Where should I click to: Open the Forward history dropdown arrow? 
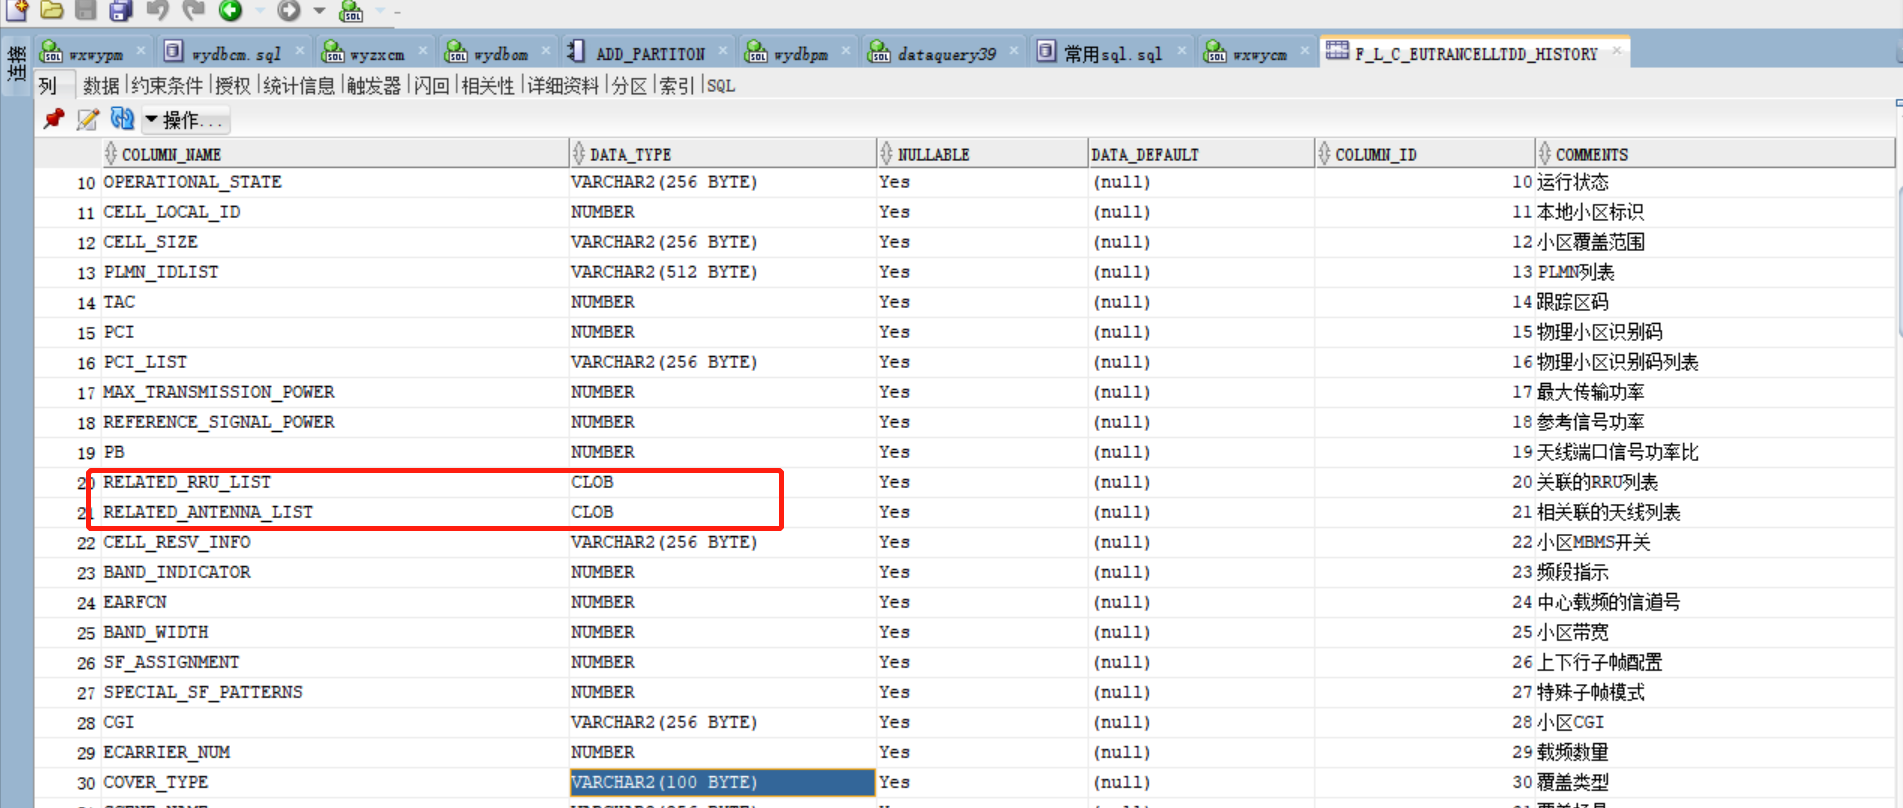click(x=319, y=11)
